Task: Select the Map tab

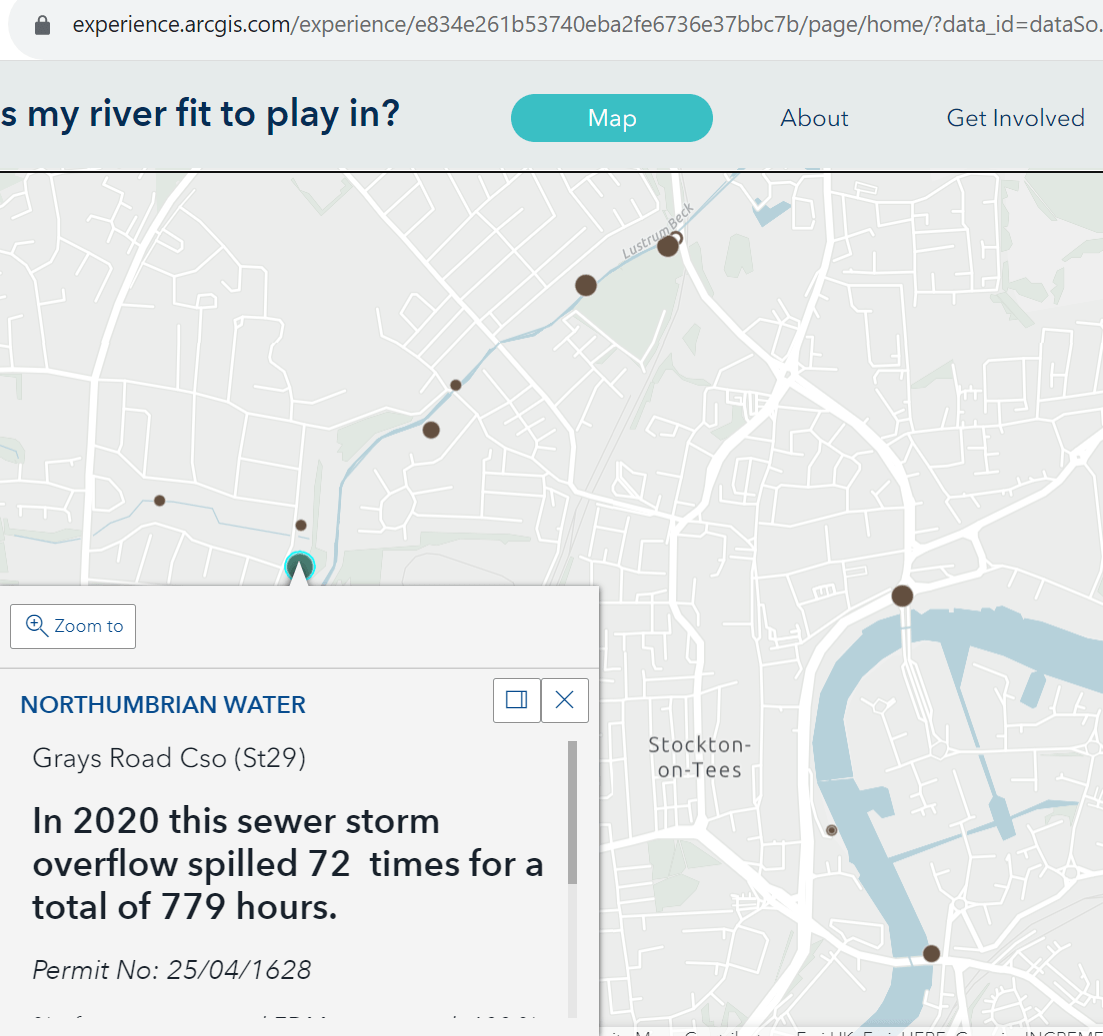Action: click(611, 118)
